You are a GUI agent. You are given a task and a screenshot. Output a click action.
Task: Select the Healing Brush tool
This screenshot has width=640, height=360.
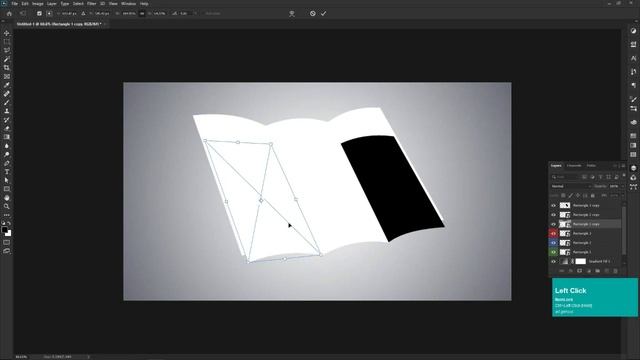[x=7, y=94]
